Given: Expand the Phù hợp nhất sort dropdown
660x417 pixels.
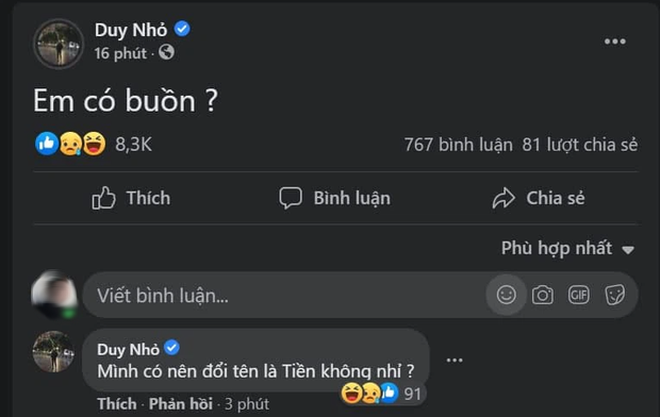Looking at the screenshot, I should (568, 248).
